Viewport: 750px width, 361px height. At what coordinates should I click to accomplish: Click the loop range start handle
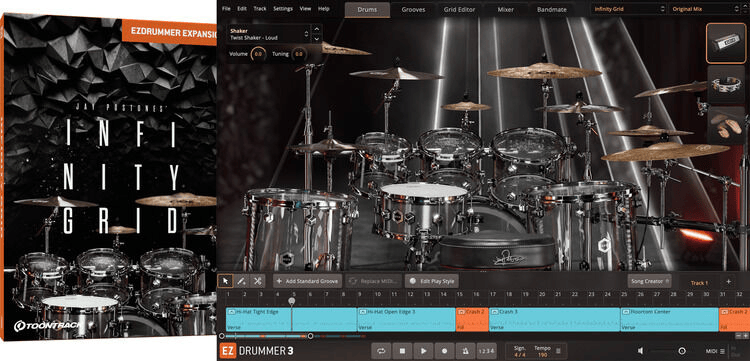pyautogui.click(x=221, y=336)
